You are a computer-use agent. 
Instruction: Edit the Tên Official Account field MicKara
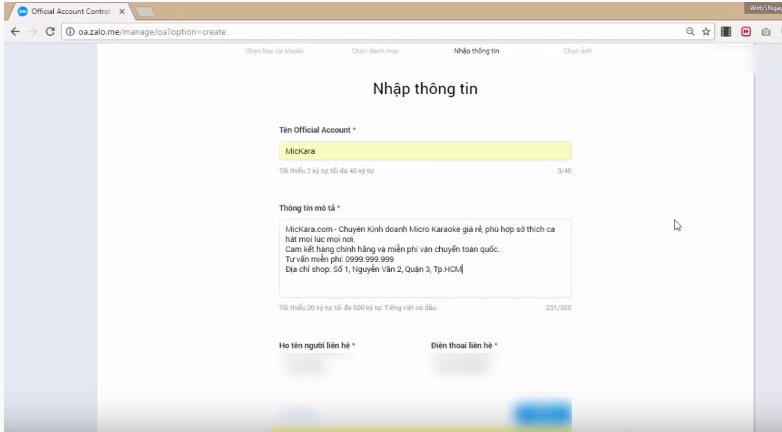coord(425,151)
